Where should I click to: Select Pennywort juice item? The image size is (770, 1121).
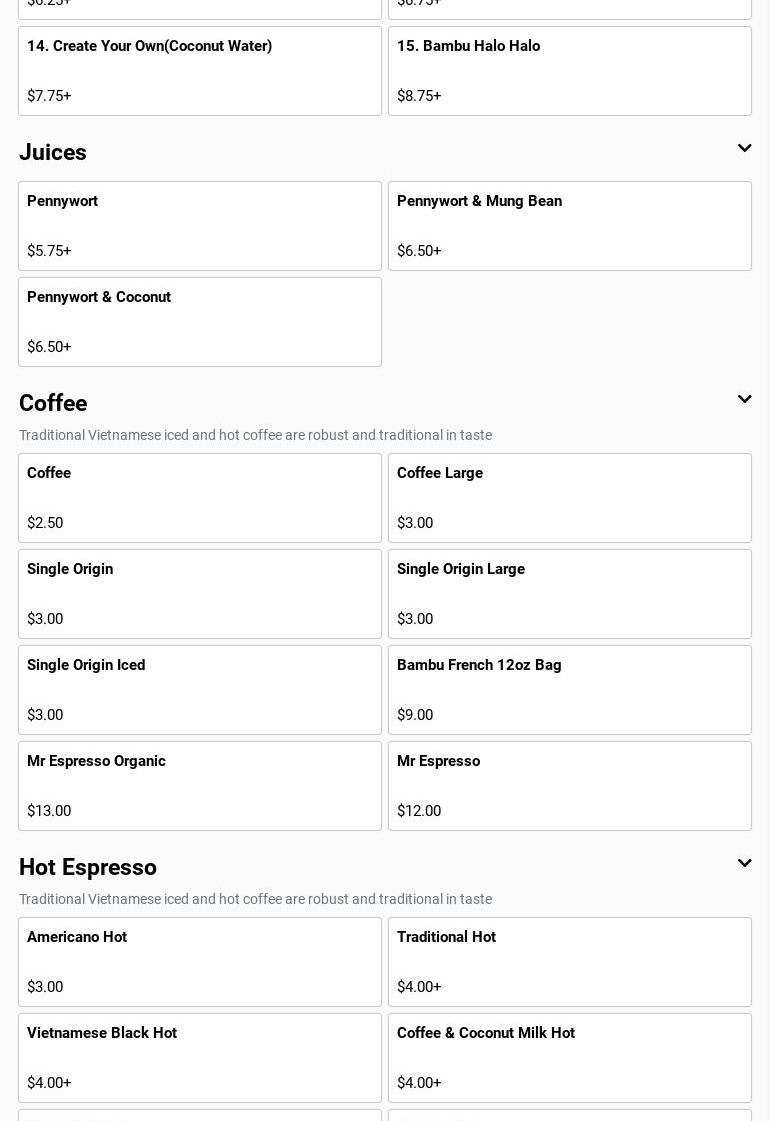[200, 226]
